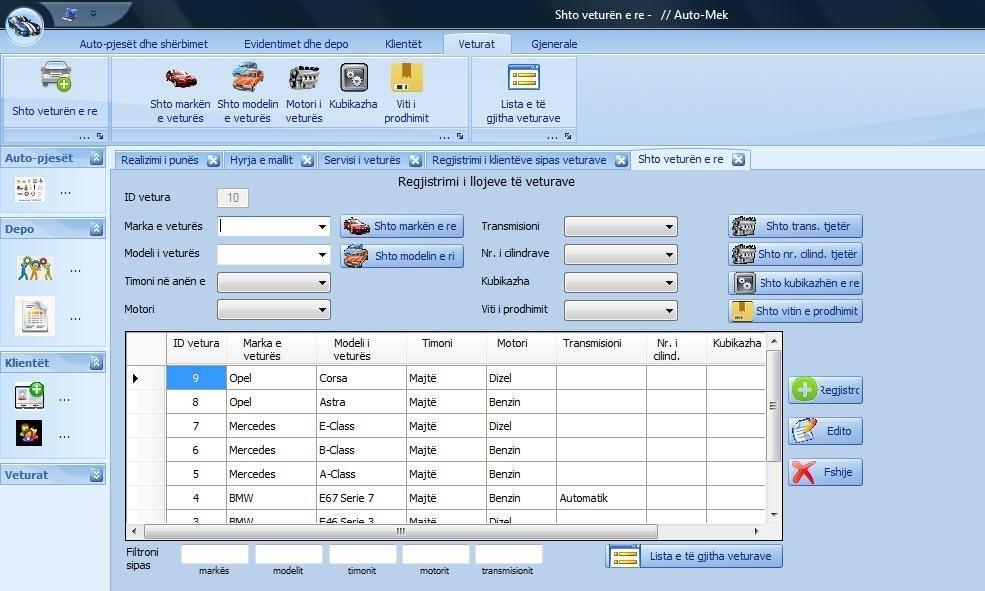Click the Shto veturën e re ribbon icon

(56, 75)
